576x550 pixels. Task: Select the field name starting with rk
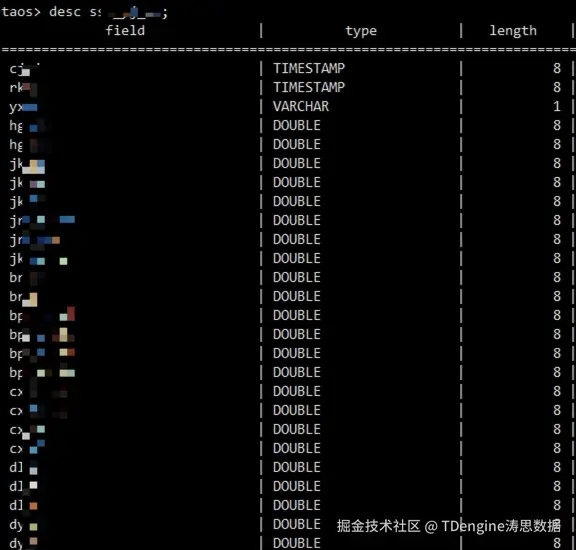[23, 88]
